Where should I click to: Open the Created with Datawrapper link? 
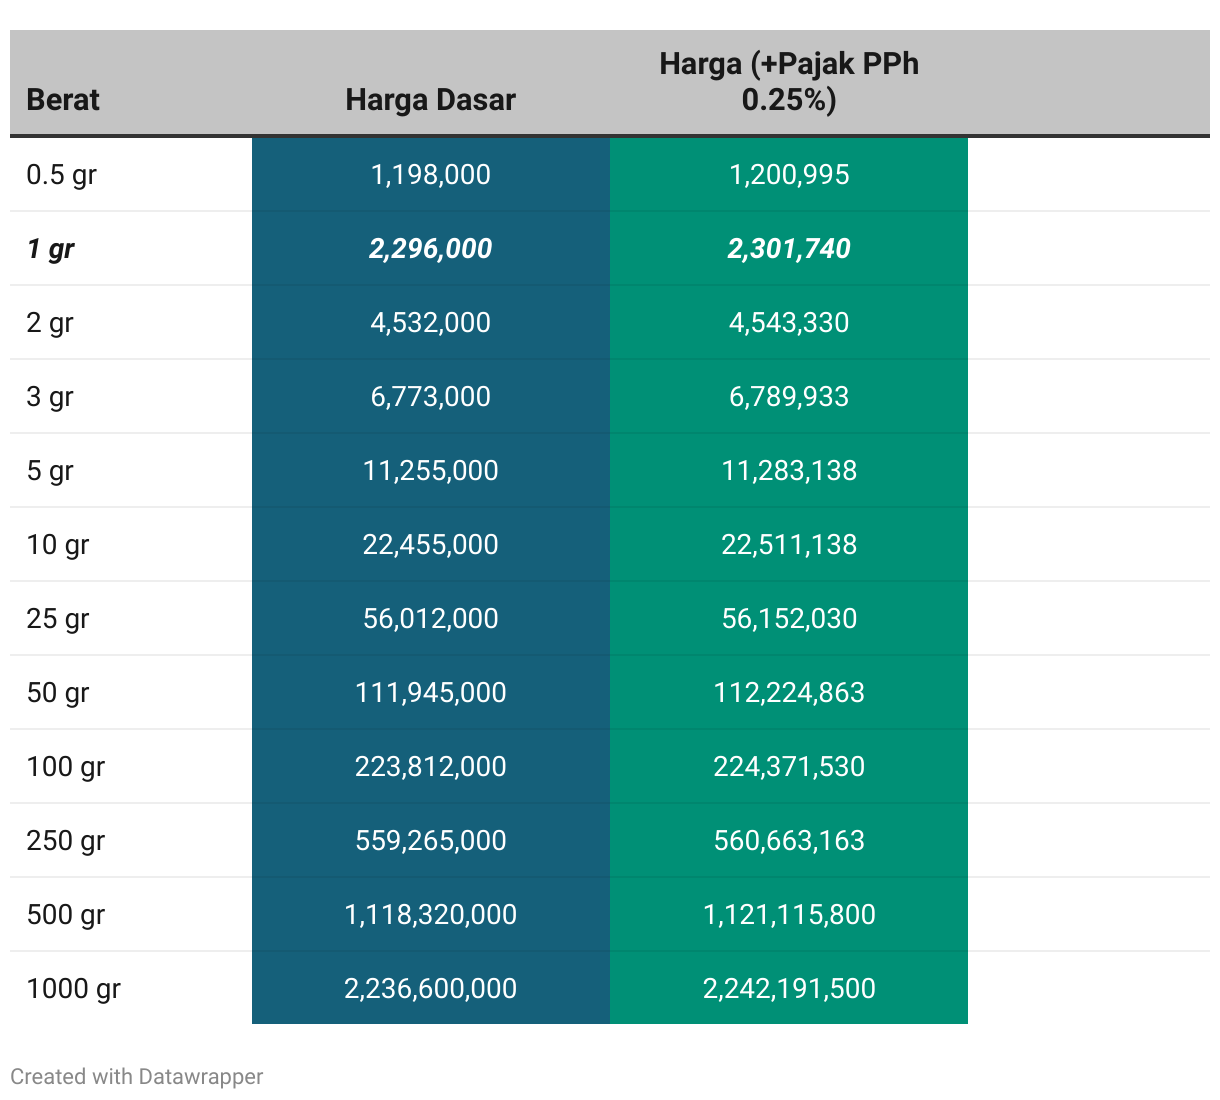pos(137,1077)
